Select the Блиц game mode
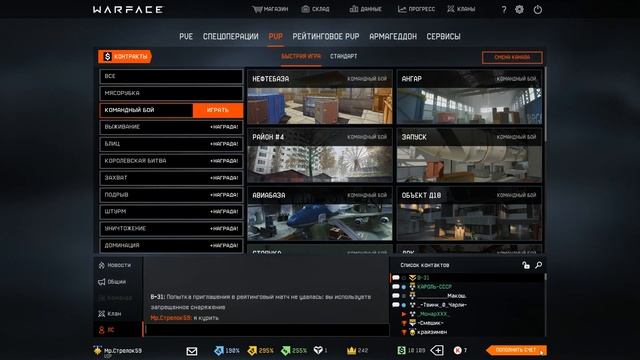Screen dimensions: 640x360 click(171, 144)
